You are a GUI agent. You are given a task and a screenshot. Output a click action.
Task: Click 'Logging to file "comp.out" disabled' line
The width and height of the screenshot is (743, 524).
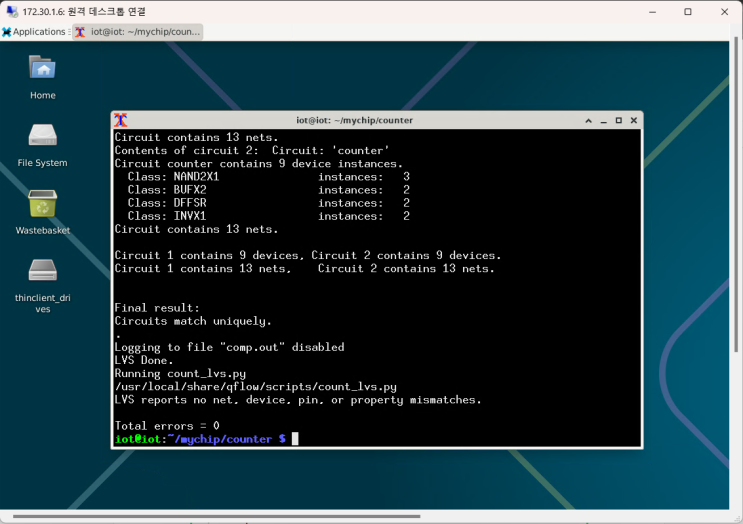(229, 347)
